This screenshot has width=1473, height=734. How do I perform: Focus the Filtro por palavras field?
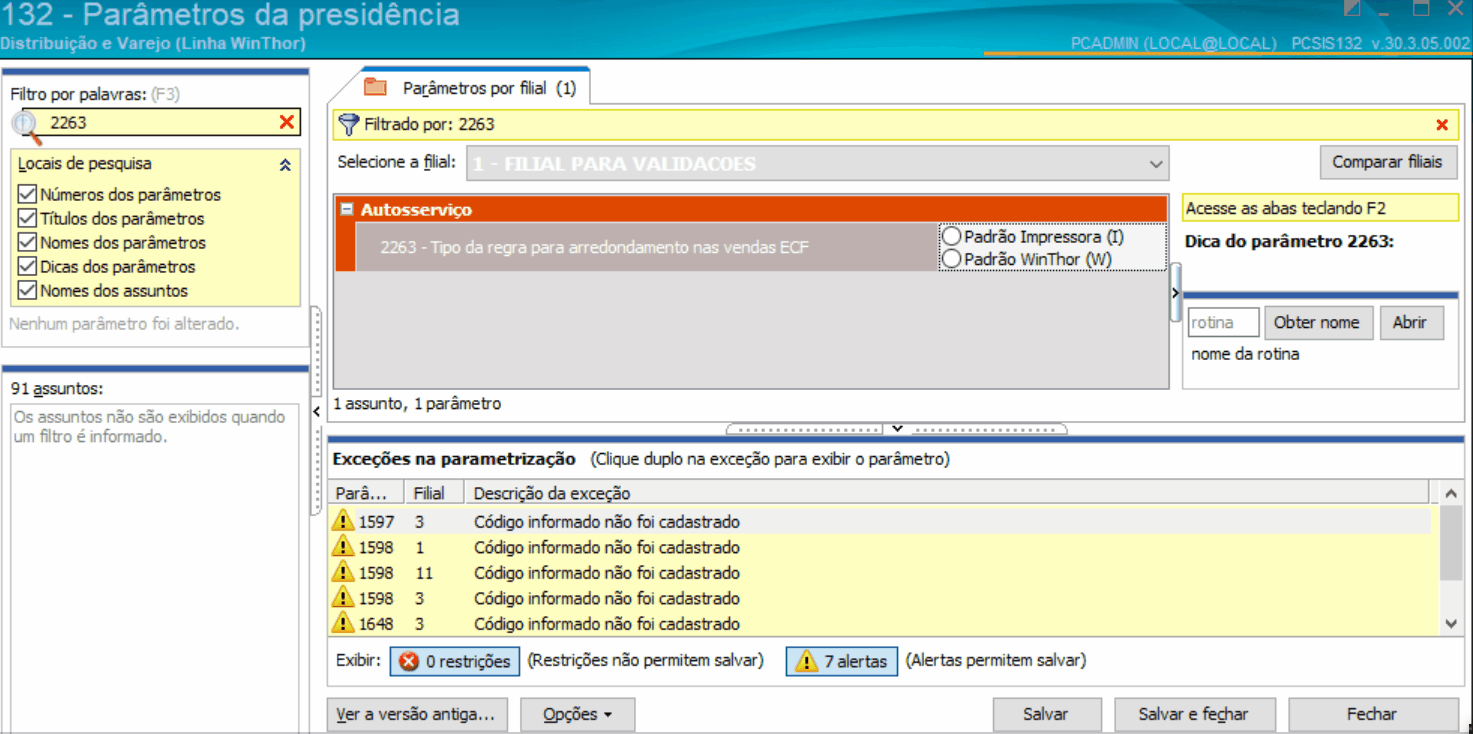160,122
